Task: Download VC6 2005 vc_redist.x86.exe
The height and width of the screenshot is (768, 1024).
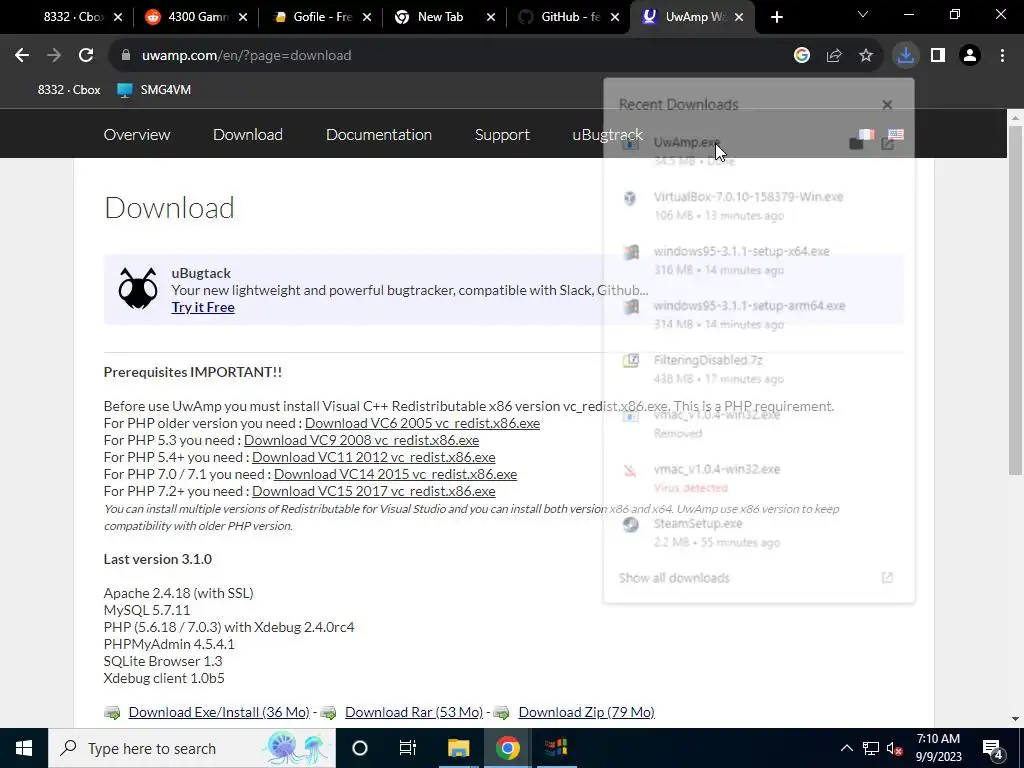Action: pos(423,423)
